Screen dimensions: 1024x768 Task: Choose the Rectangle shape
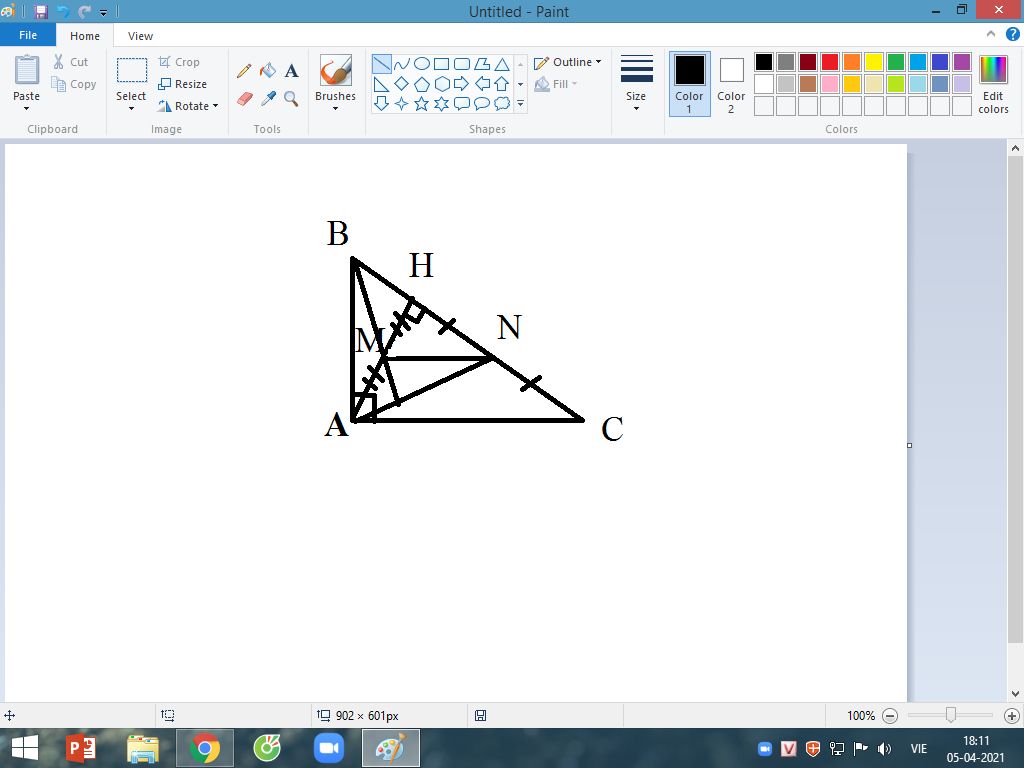point(441,63)
